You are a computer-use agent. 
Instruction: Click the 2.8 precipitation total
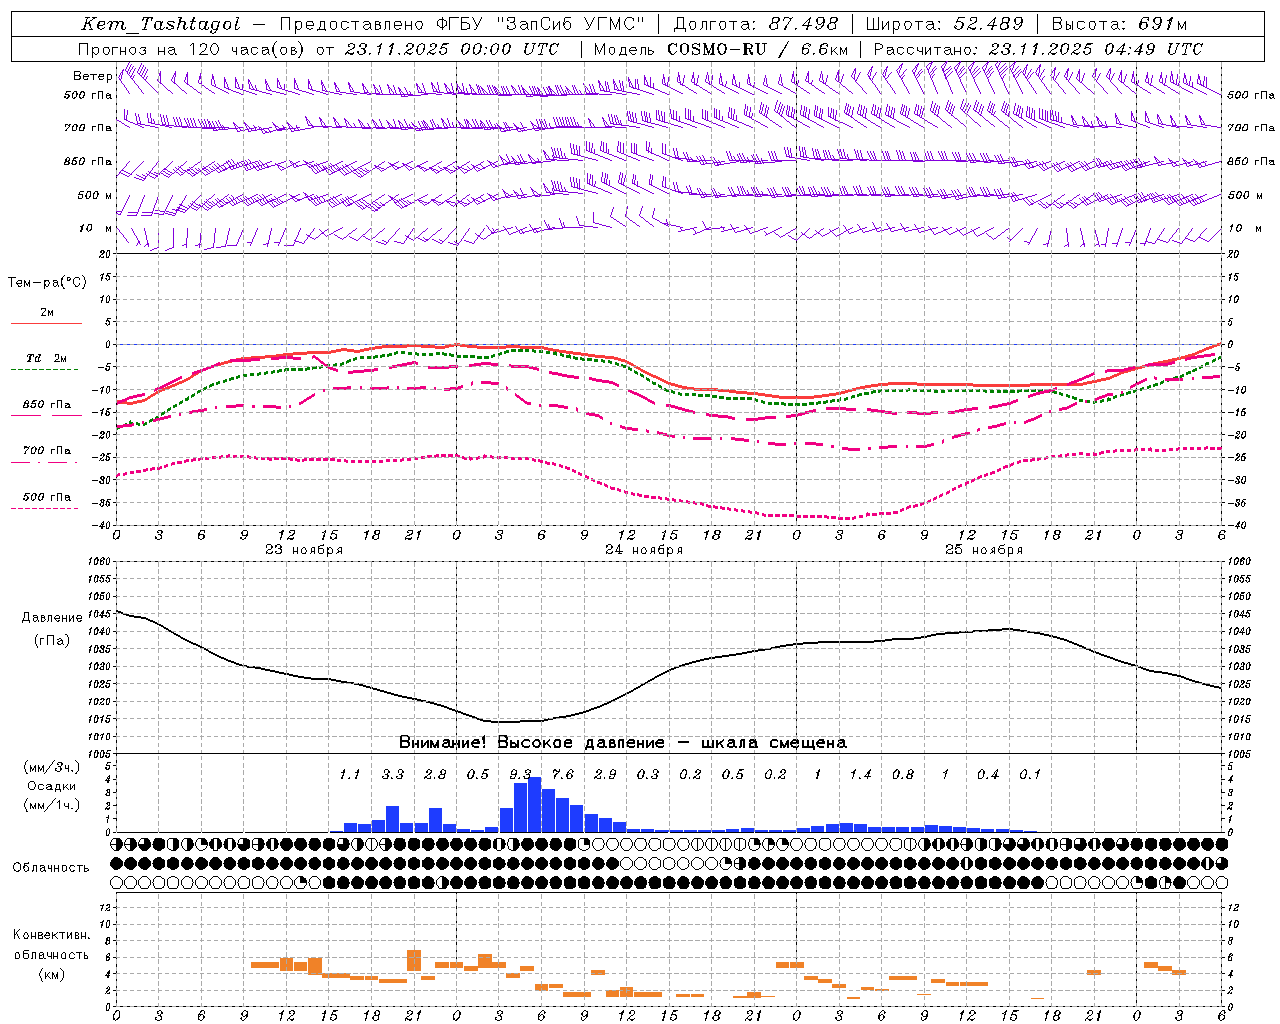435,775
